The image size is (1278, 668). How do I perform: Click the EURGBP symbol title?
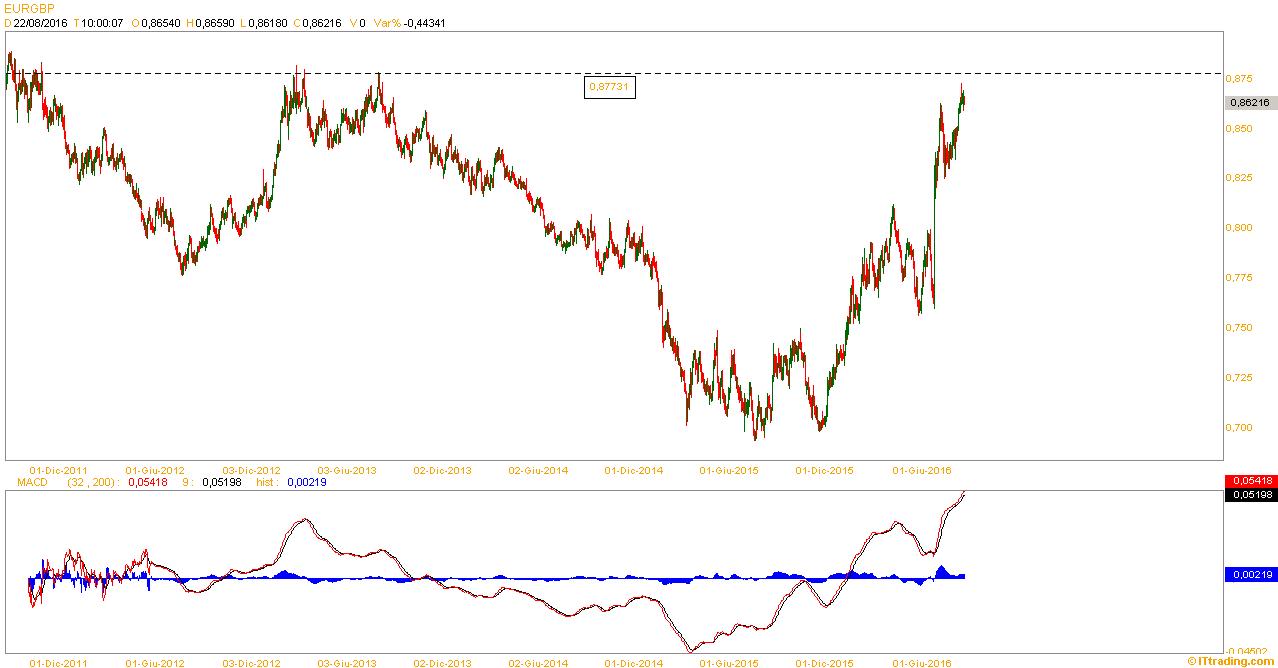27,8
